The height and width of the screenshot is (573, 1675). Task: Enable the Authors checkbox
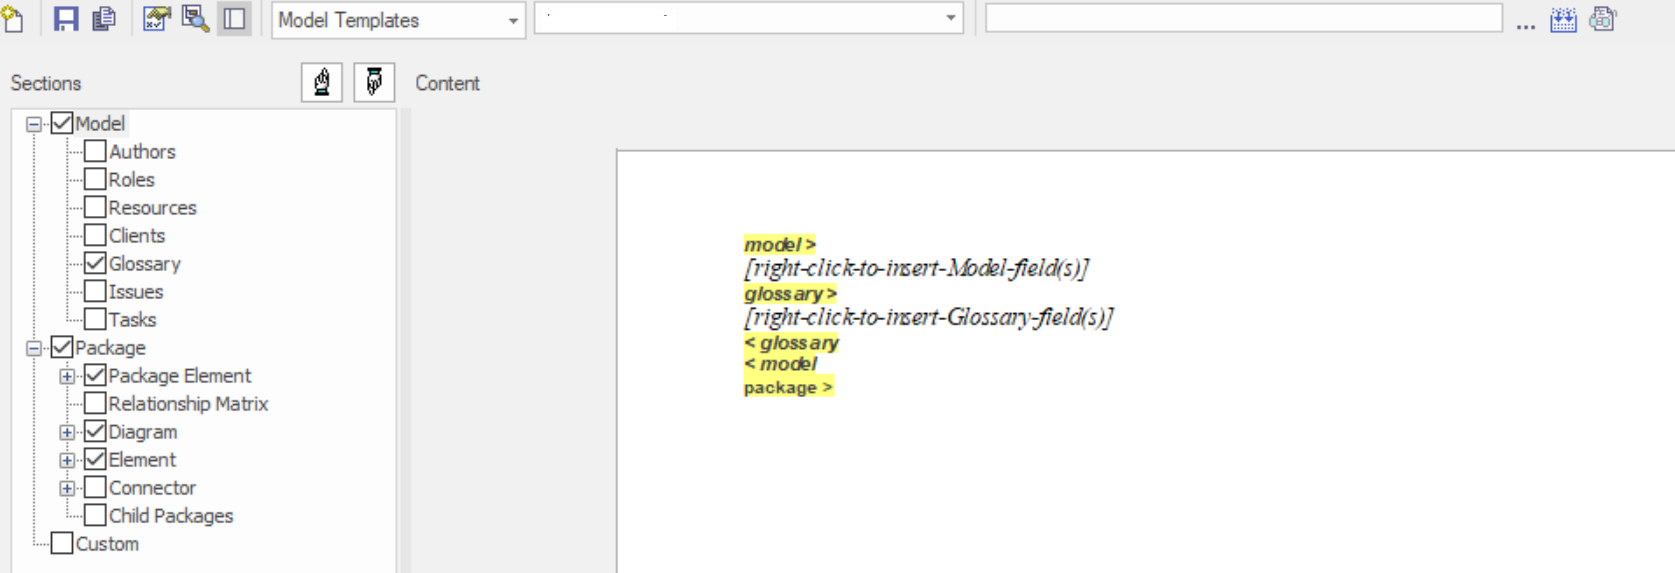(95, 151)
